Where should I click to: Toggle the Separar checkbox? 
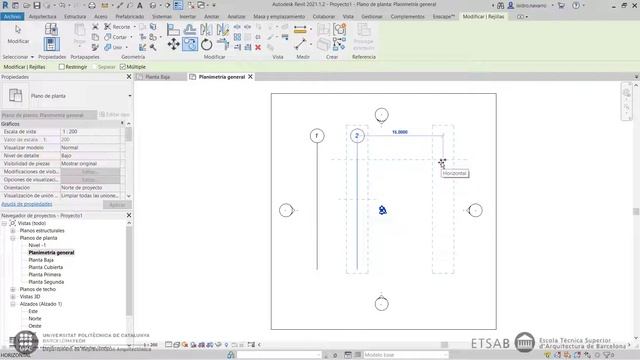tap(95, 67)
